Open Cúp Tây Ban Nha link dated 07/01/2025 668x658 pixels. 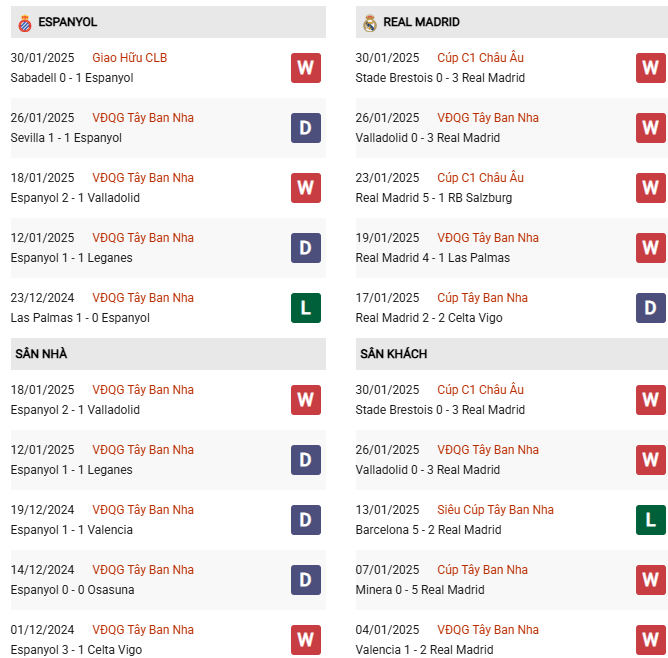click(x=482, y=569)
